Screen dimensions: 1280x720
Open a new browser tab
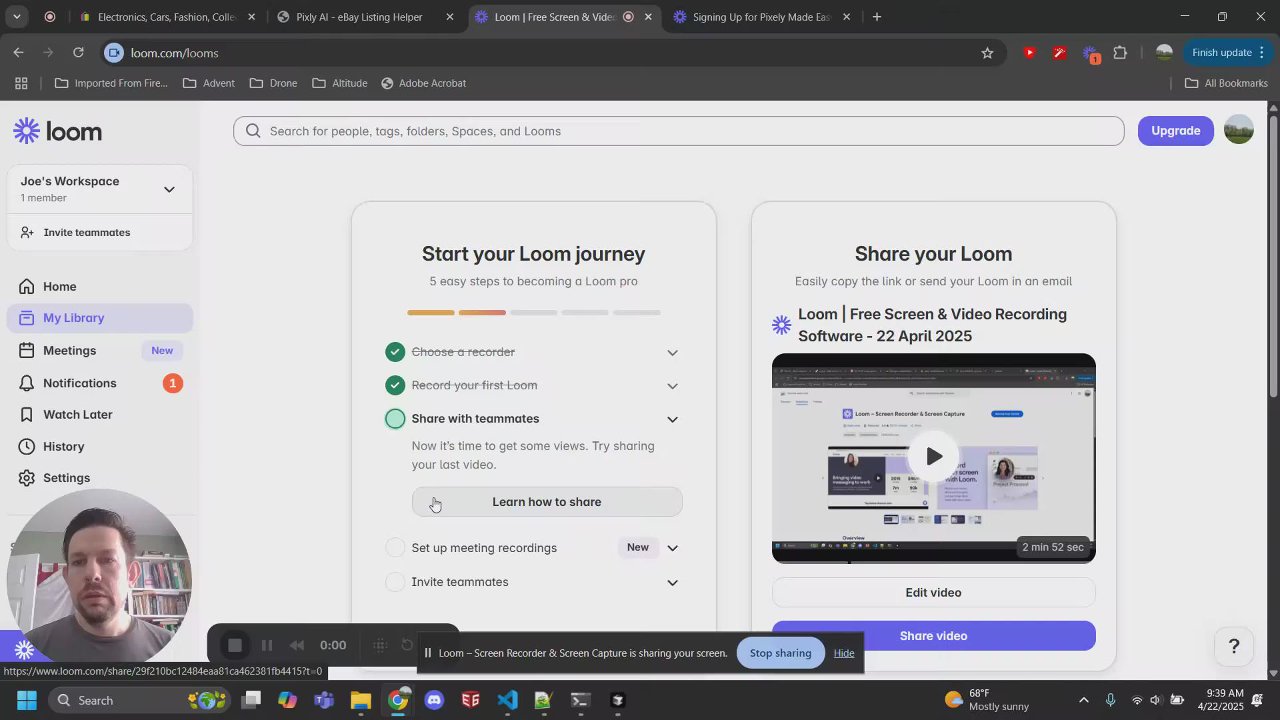tap(877, 17)
